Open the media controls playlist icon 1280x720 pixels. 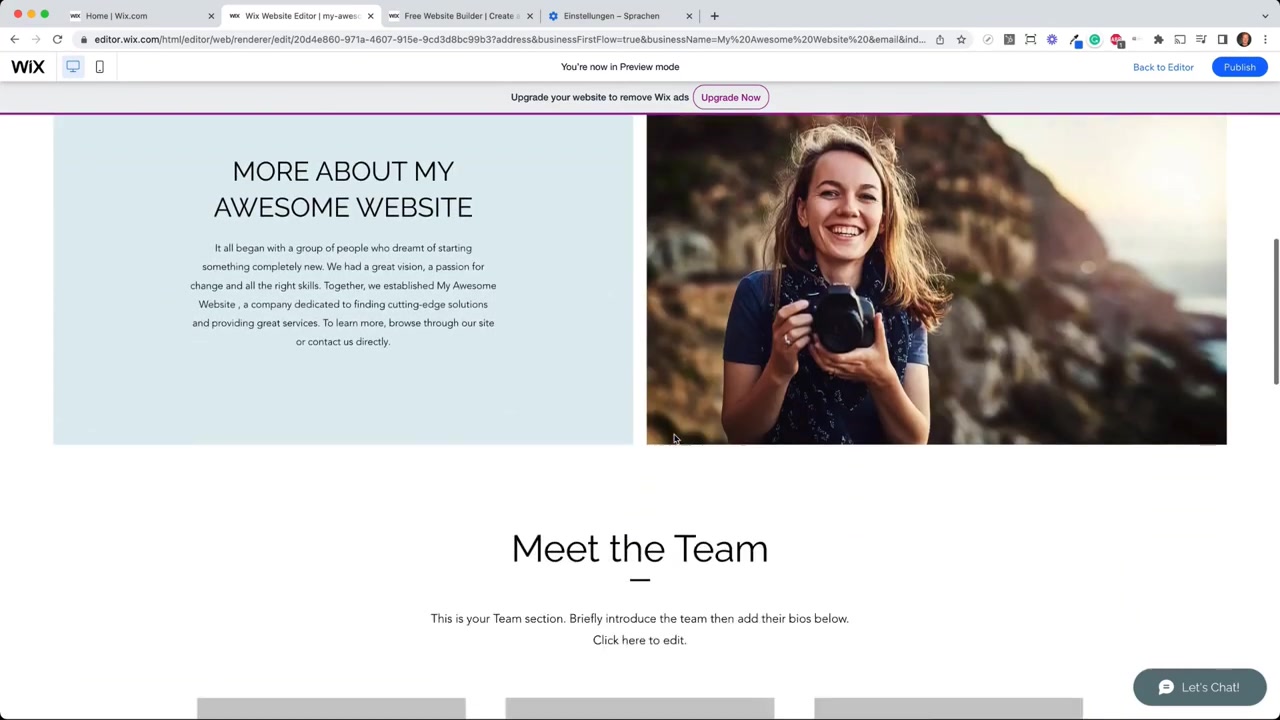coord(1201,40)
